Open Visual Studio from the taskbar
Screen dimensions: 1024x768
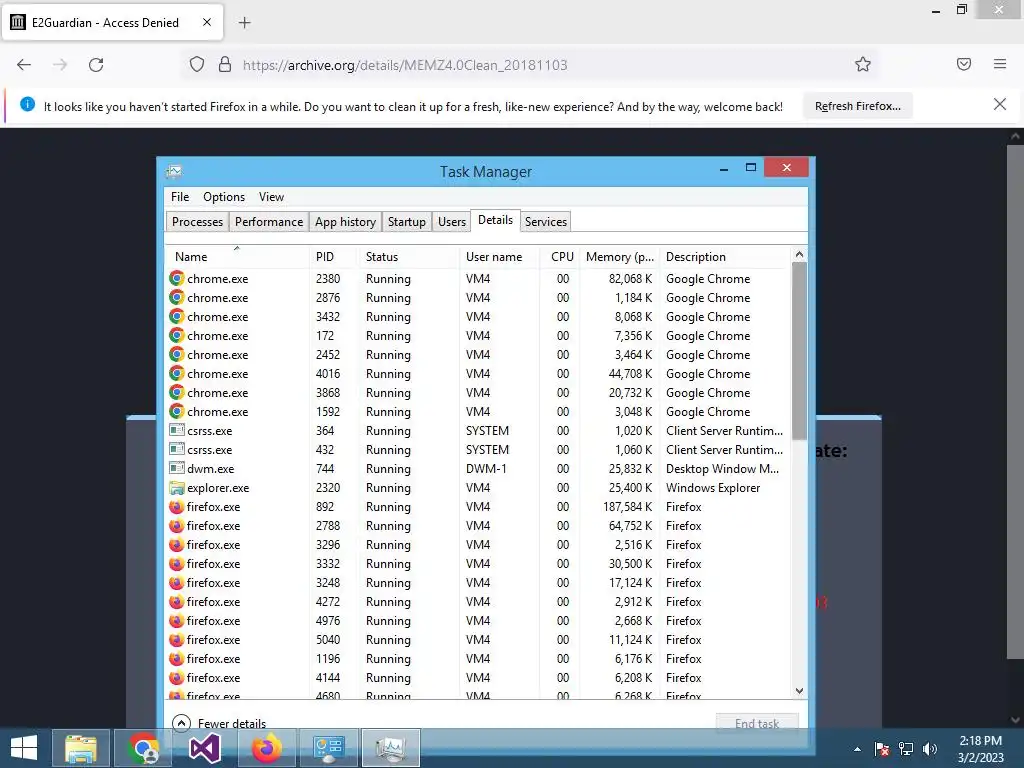click(204, 748)
